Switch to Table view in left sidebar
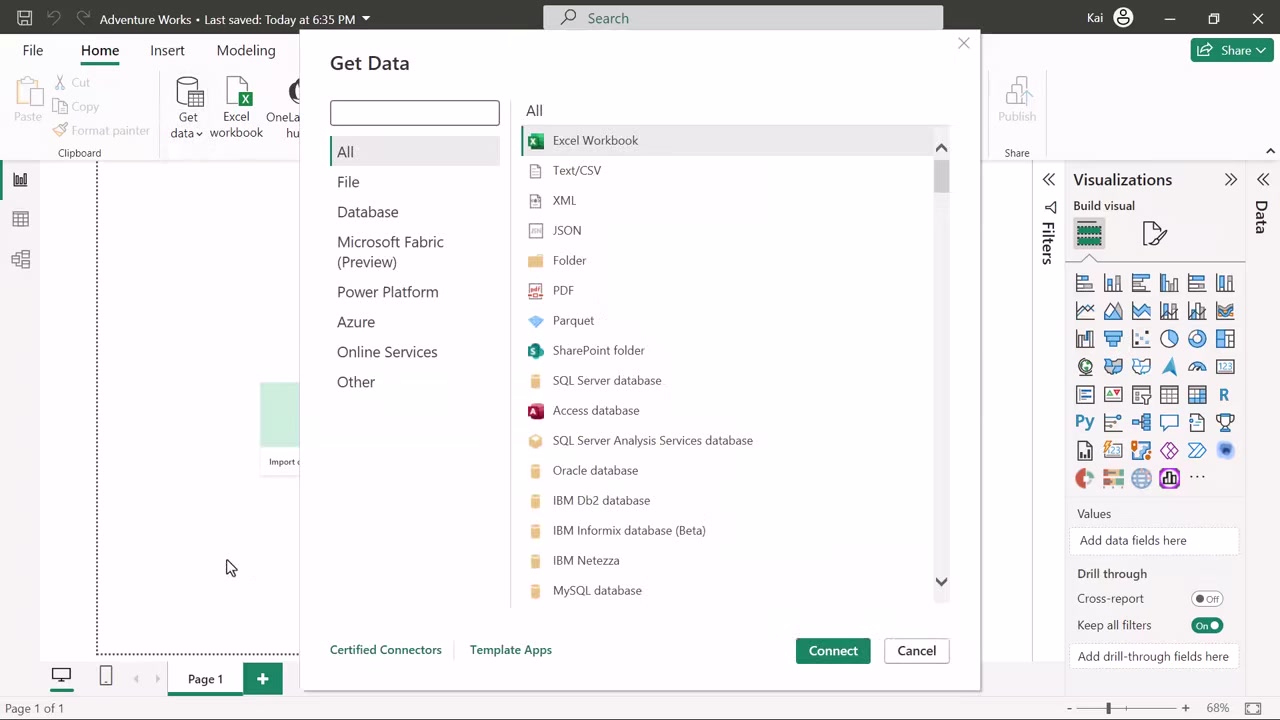The image size is (1280, 720). (20, 219)
